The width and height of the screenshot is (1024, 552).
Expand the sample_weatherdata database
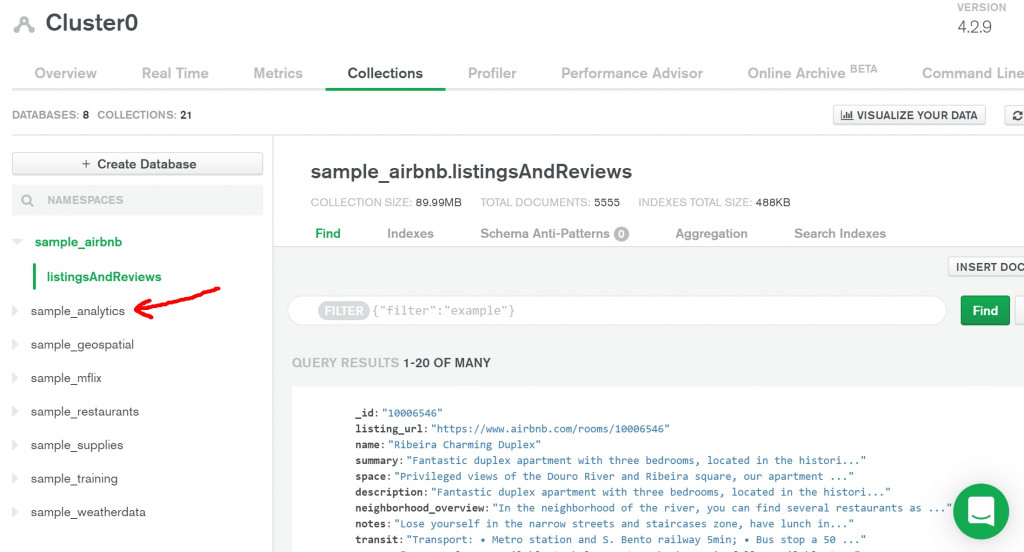(15, 512)
